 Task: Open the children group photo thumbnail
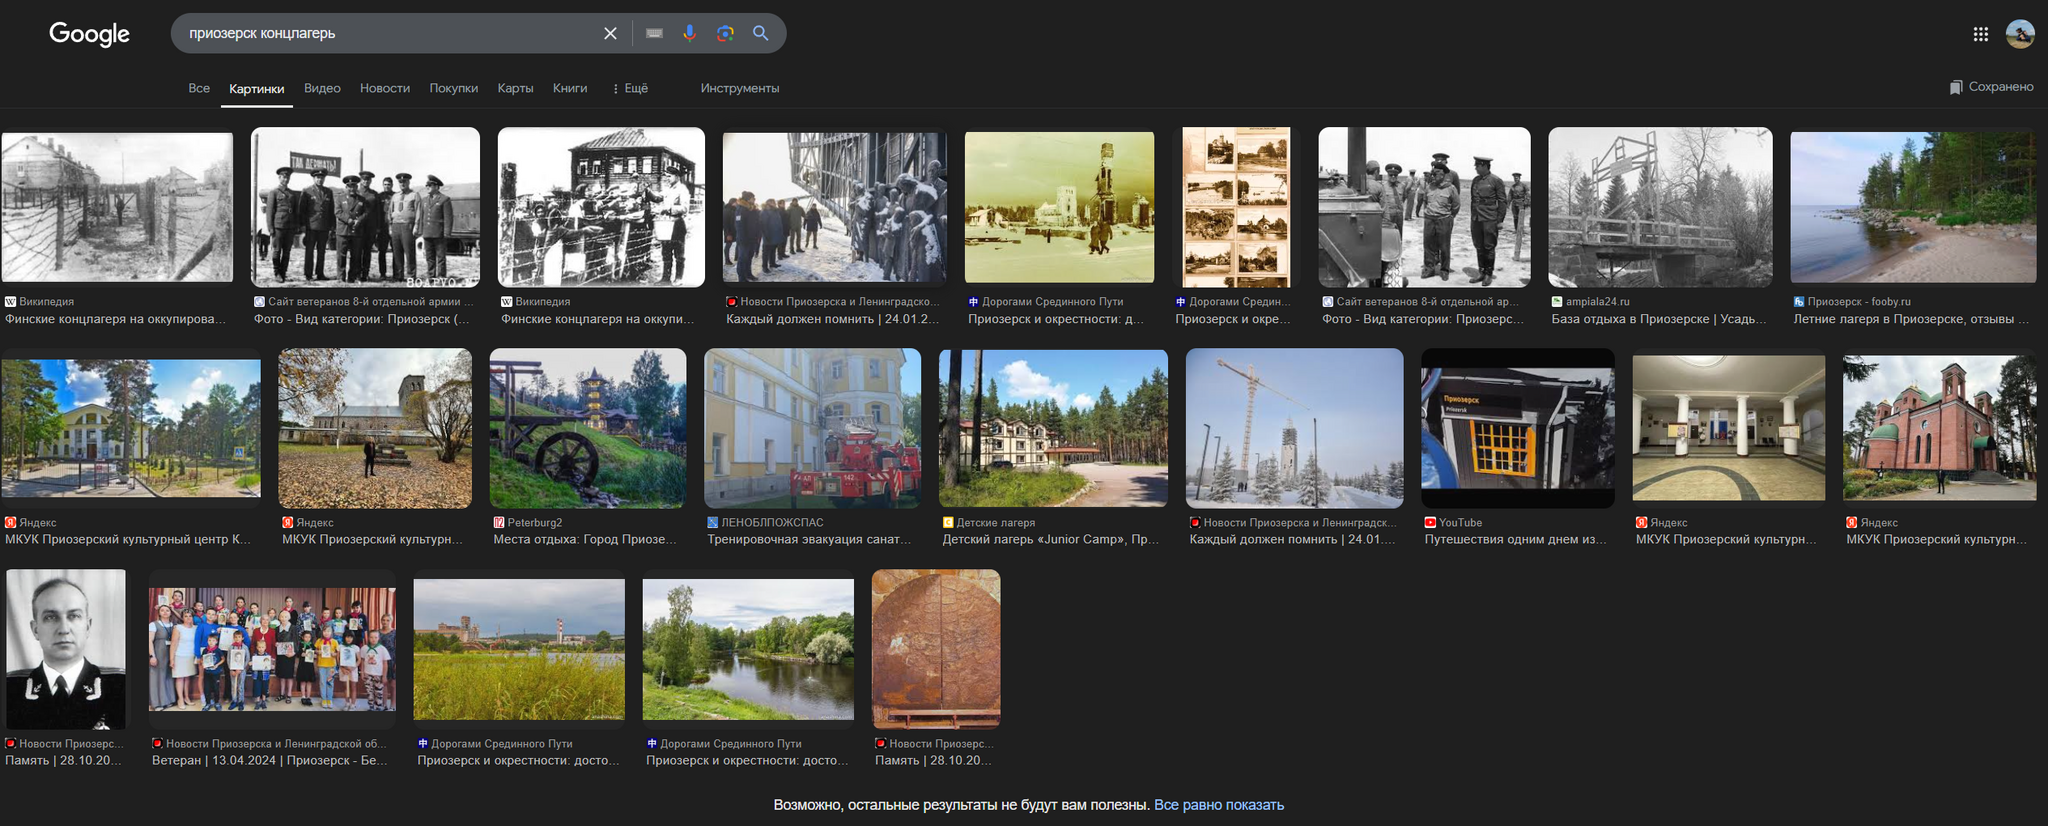pos(272,649)
